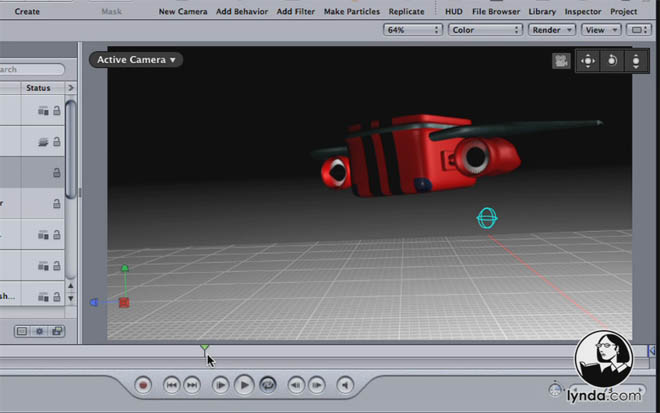This screenshot has height=413, width=660.
Task: Click Replicate in the toolbar
Action: [x=406, y=11]
